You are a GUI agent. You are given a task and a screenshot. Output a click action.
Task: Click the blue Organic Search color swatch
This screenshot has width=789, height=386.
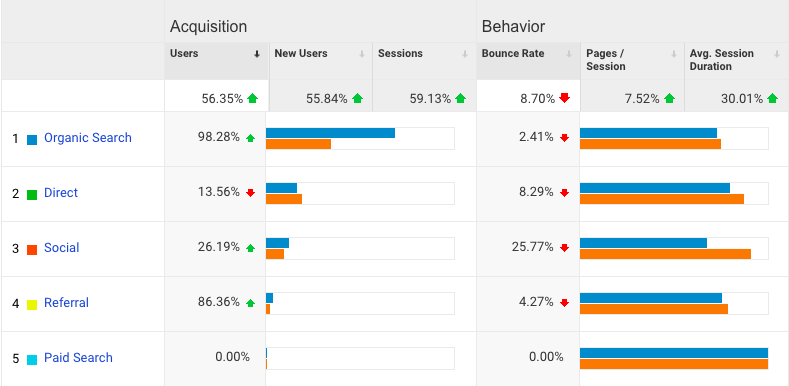tap(32, 140)
